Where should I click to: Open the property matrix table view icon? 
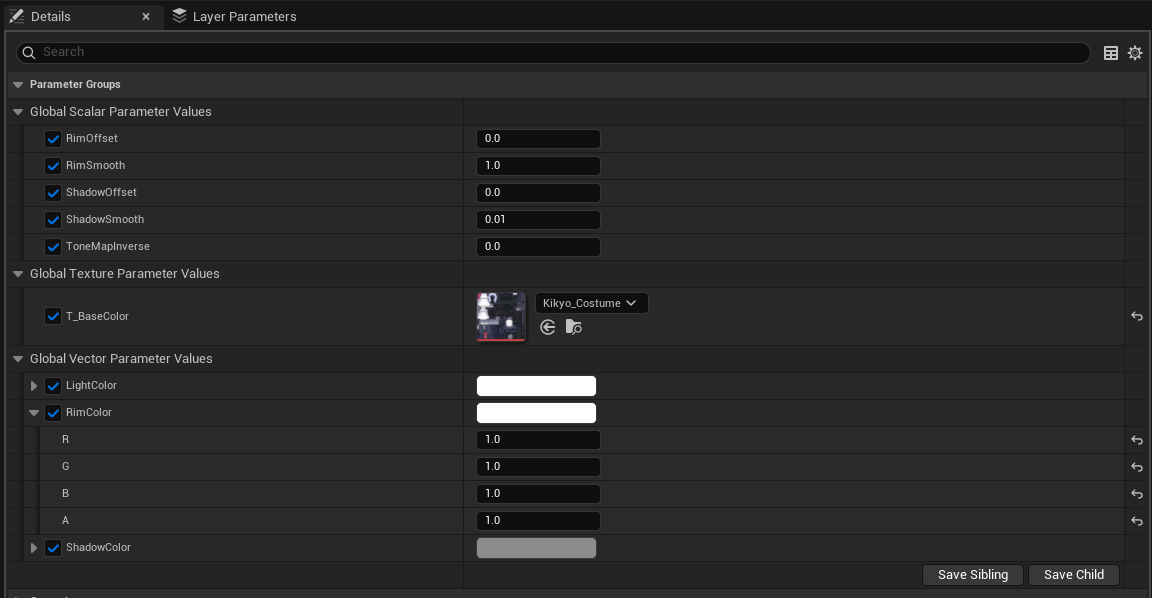coord(1111,53)
